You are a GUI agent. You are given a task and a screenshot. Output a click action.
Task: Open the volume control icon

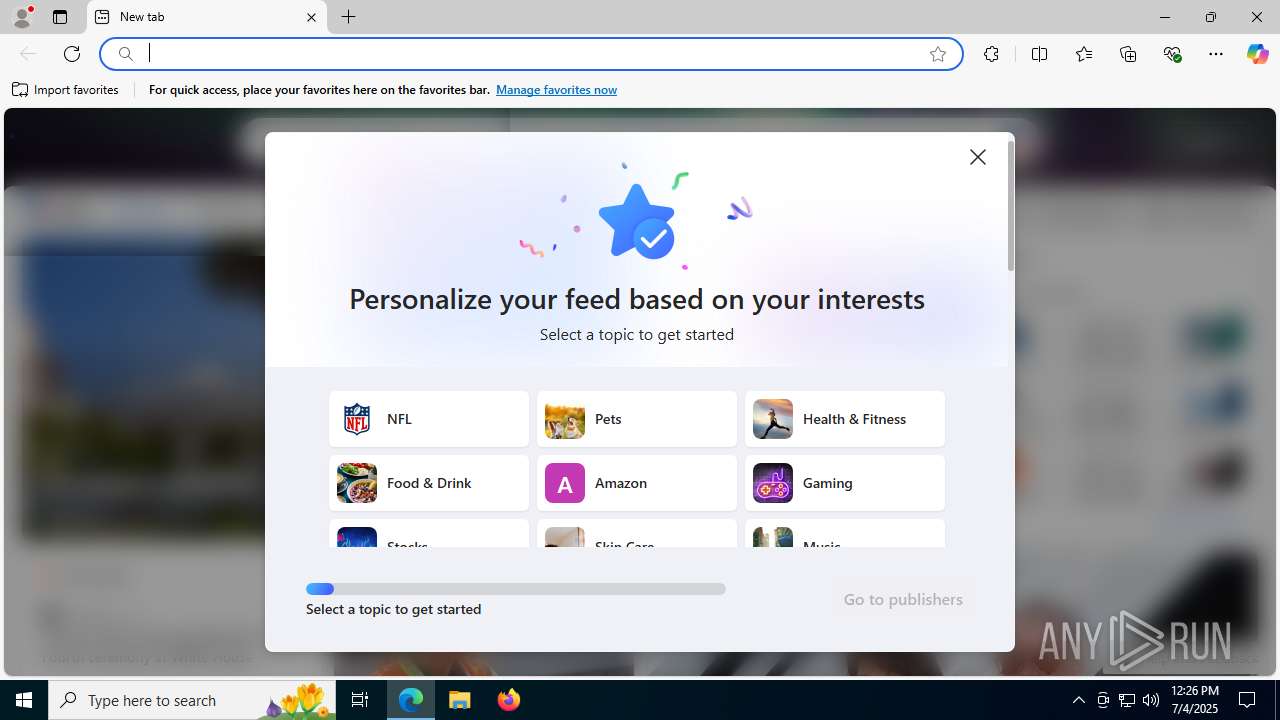tap(1151, 700)
